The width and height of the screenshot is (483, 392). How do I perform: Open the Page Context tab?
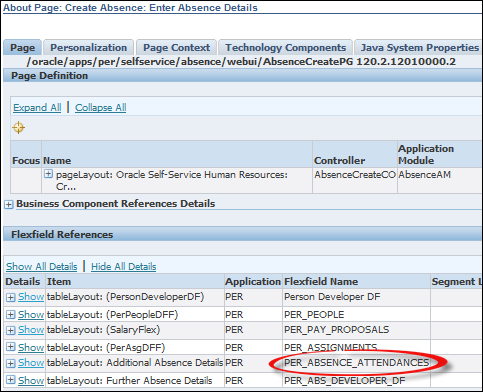click(176, 48)
